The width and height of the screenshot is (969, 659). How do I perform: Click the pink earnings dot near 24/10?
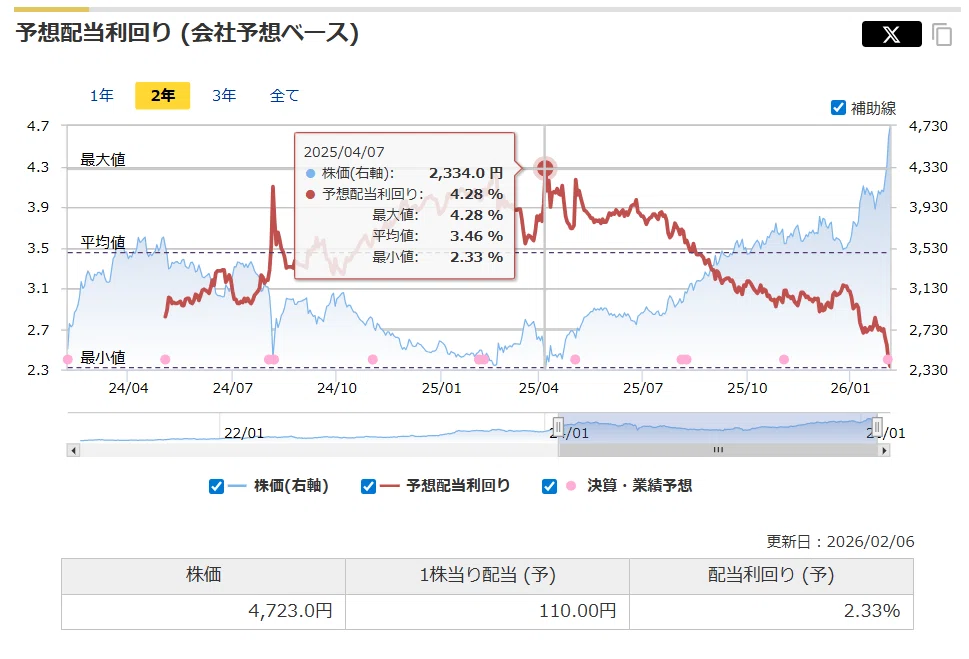[x=373, y=359]
